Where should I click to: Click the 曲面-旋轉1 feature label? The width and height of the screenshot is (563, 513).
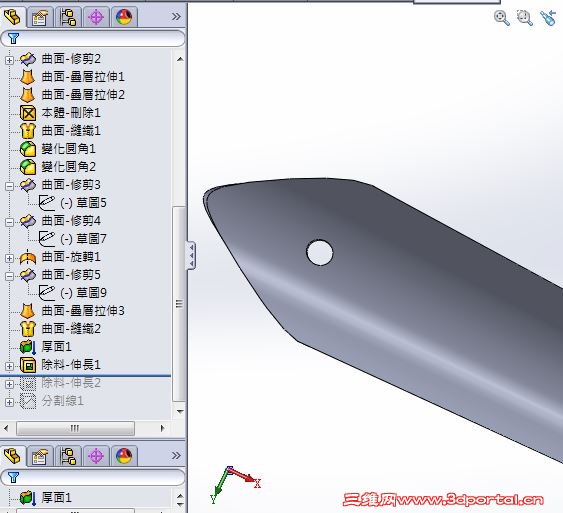point(71,257)
